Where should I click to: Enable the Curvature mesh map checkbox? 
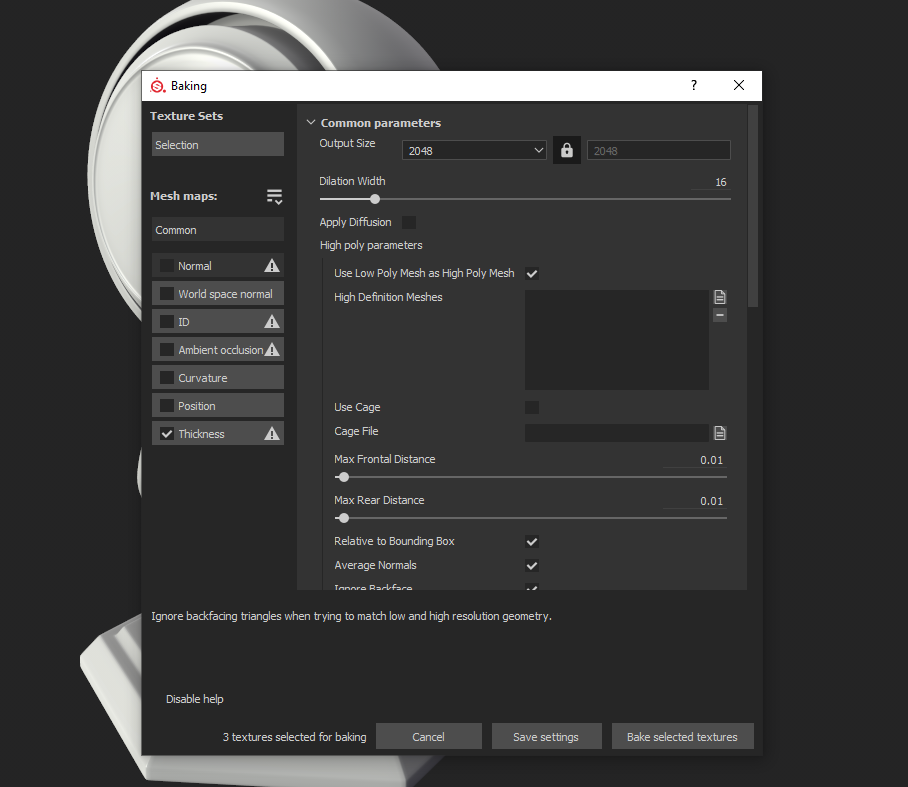tap(167, 378)
